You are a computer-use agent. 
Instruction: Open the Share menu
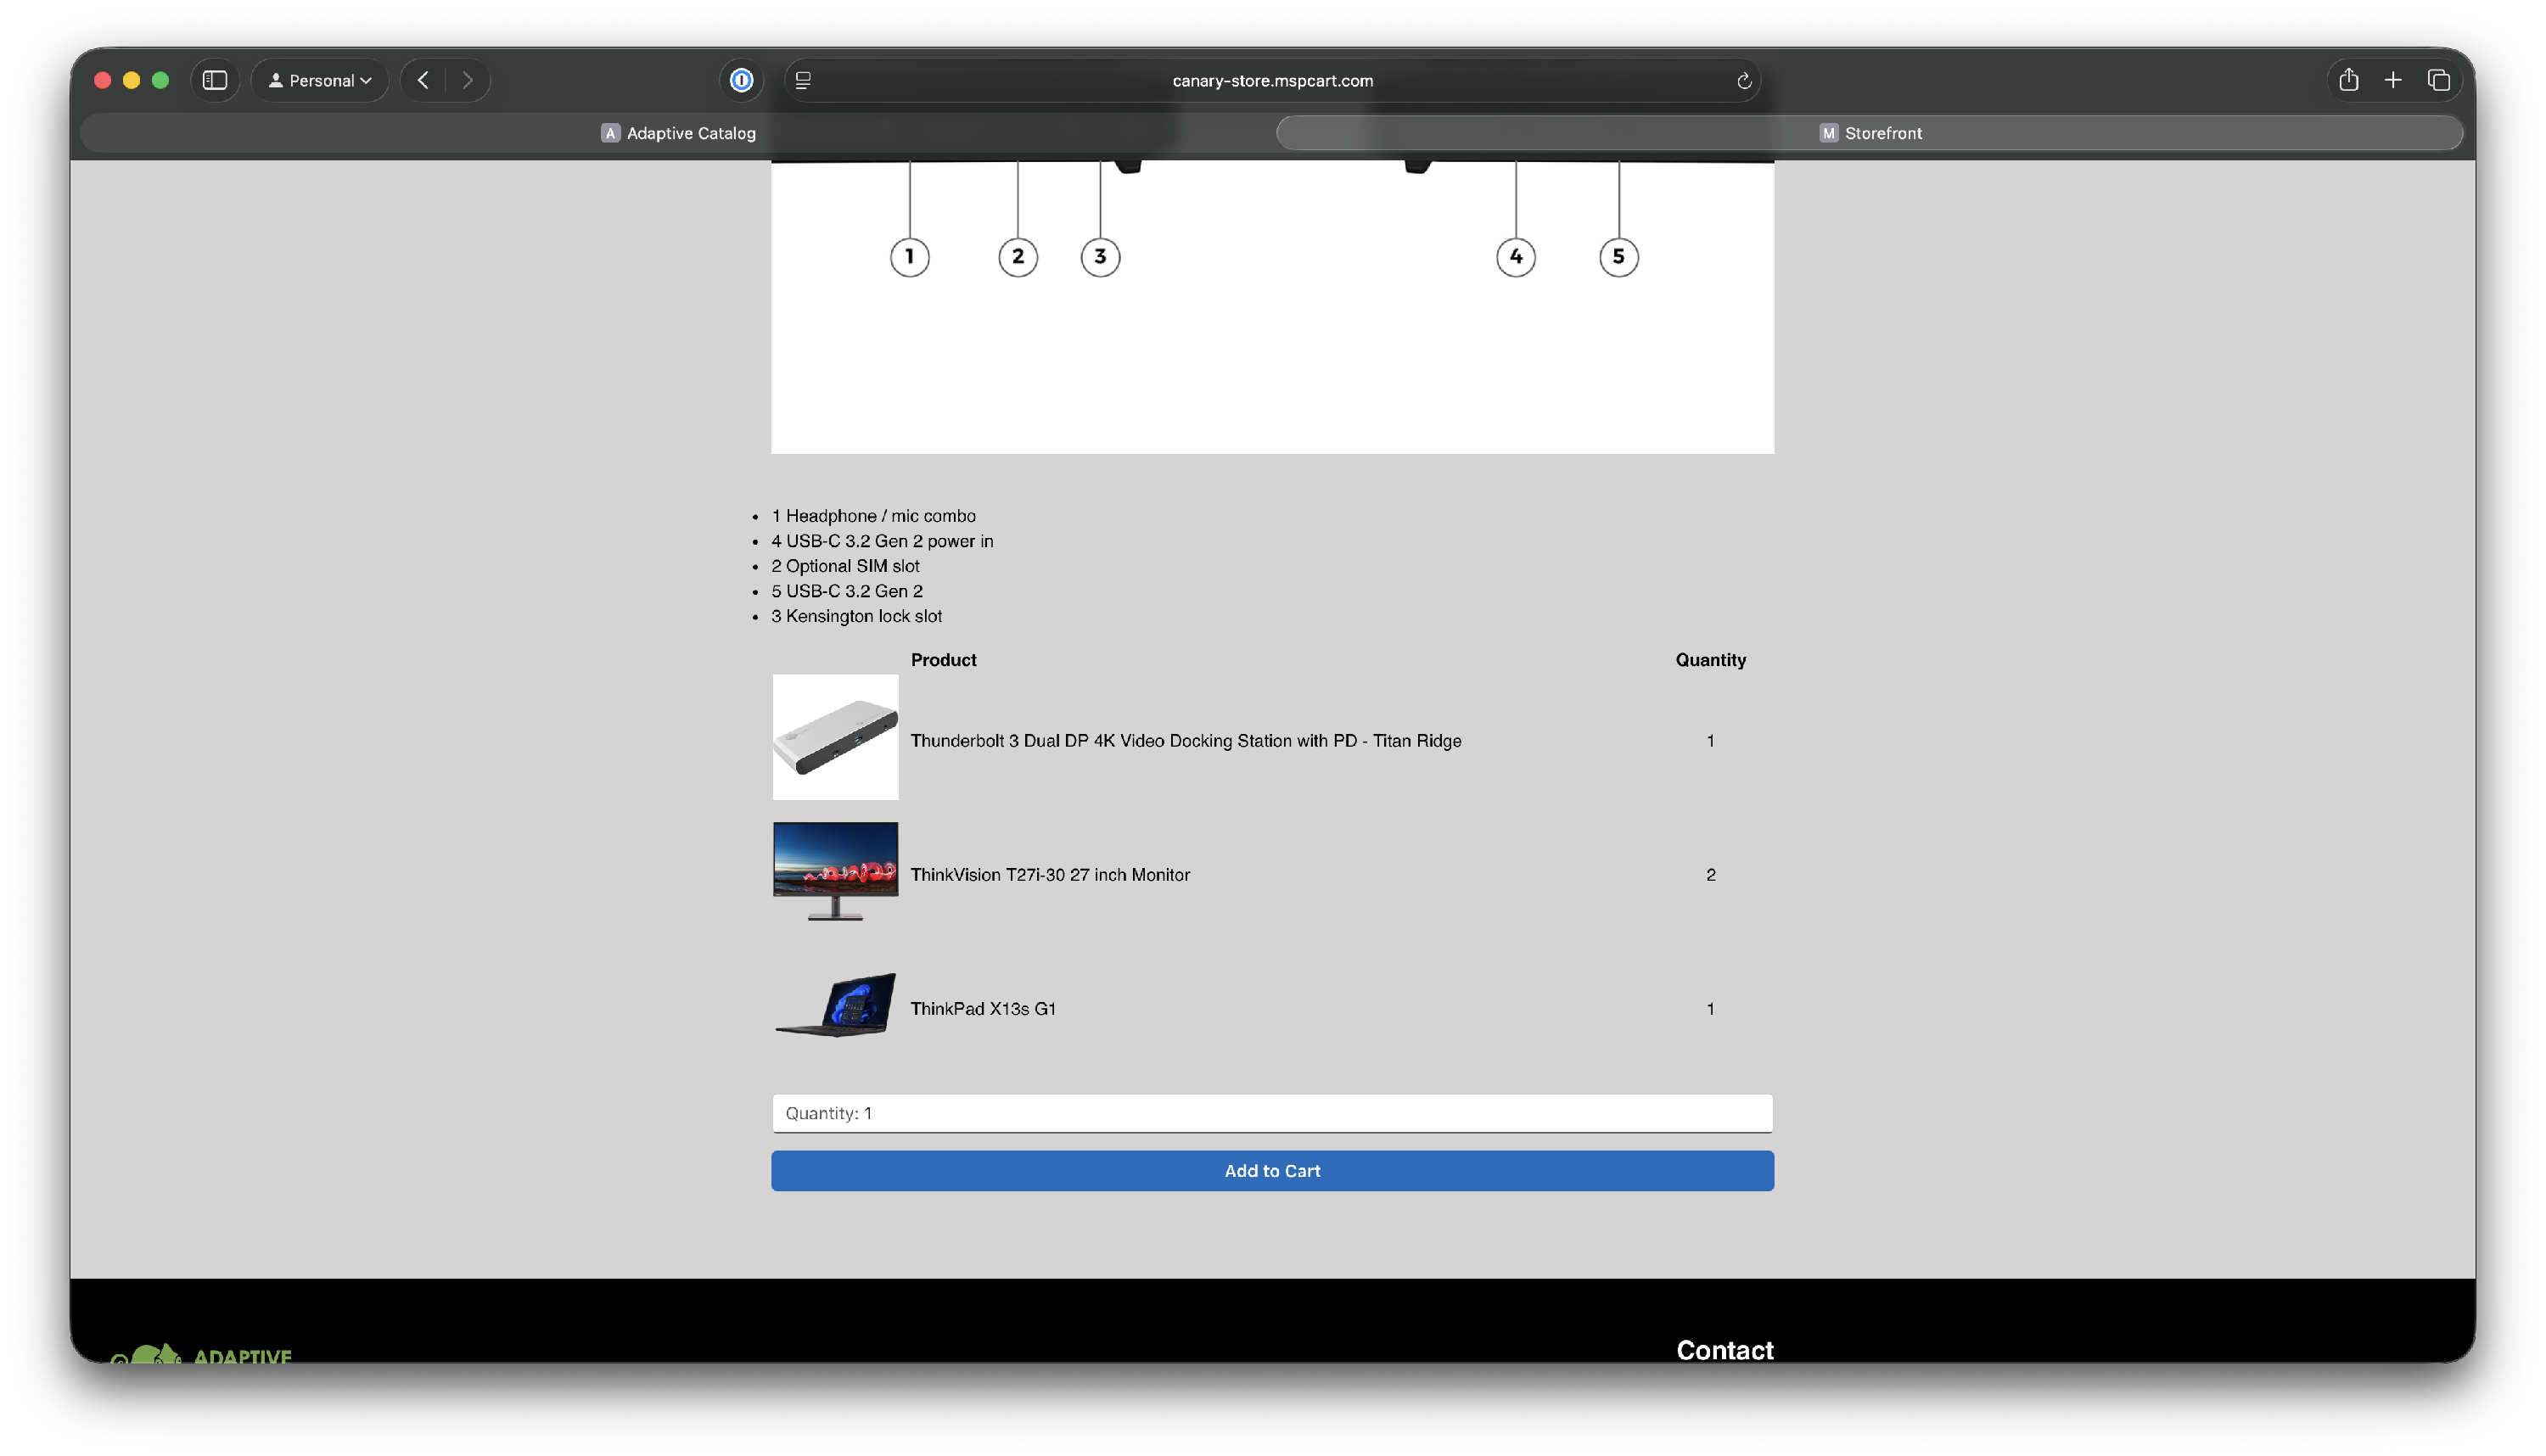click(x=2348, y=80)
